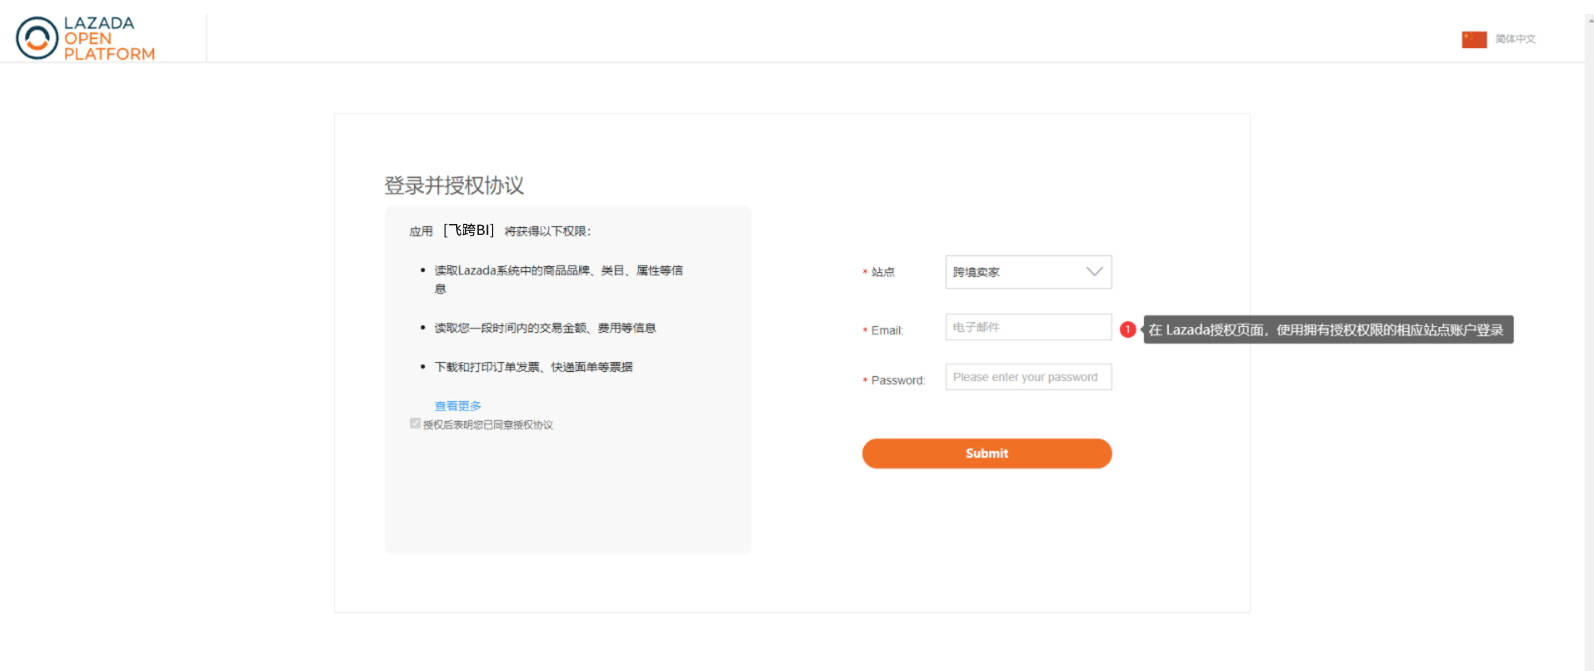Click the dark tooltip about Lazada授权页面
Screen dimensions: 1594x671
click(x=1327, y=330)
